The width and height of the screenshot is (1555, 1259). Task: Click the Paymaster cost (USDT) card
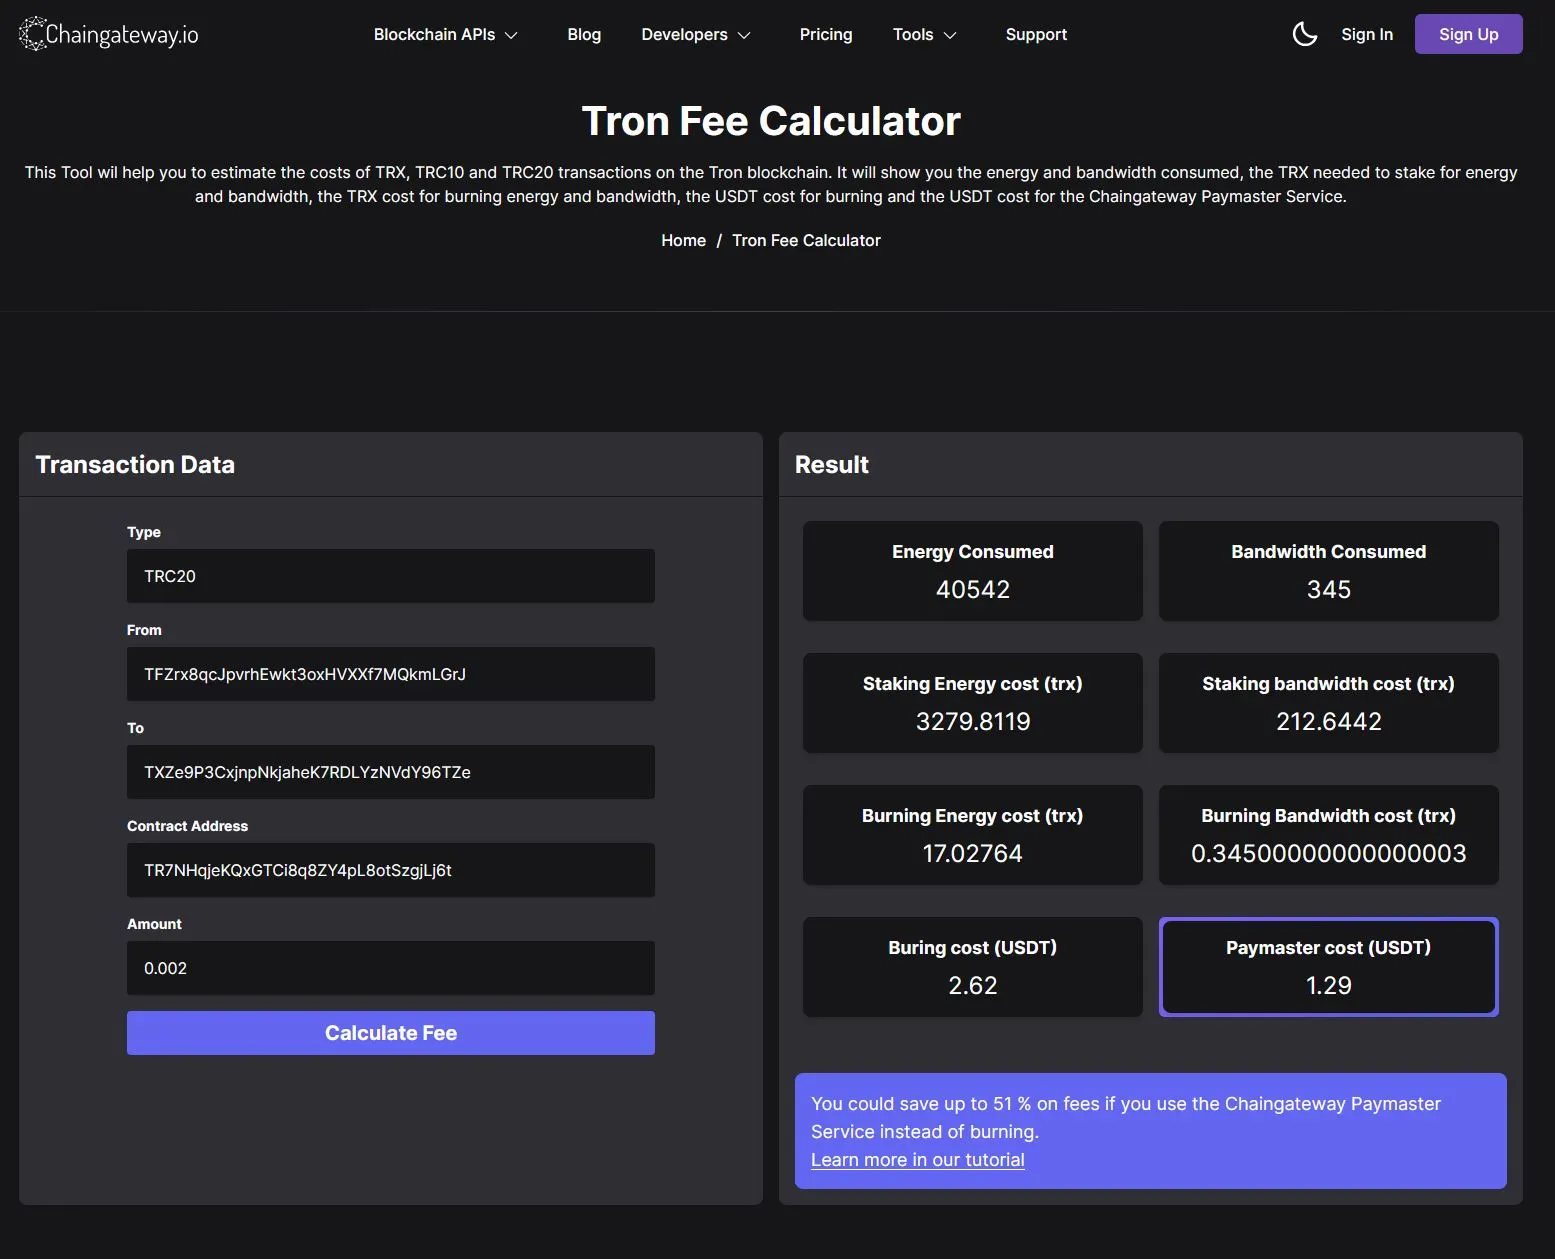pos(1328,967)
